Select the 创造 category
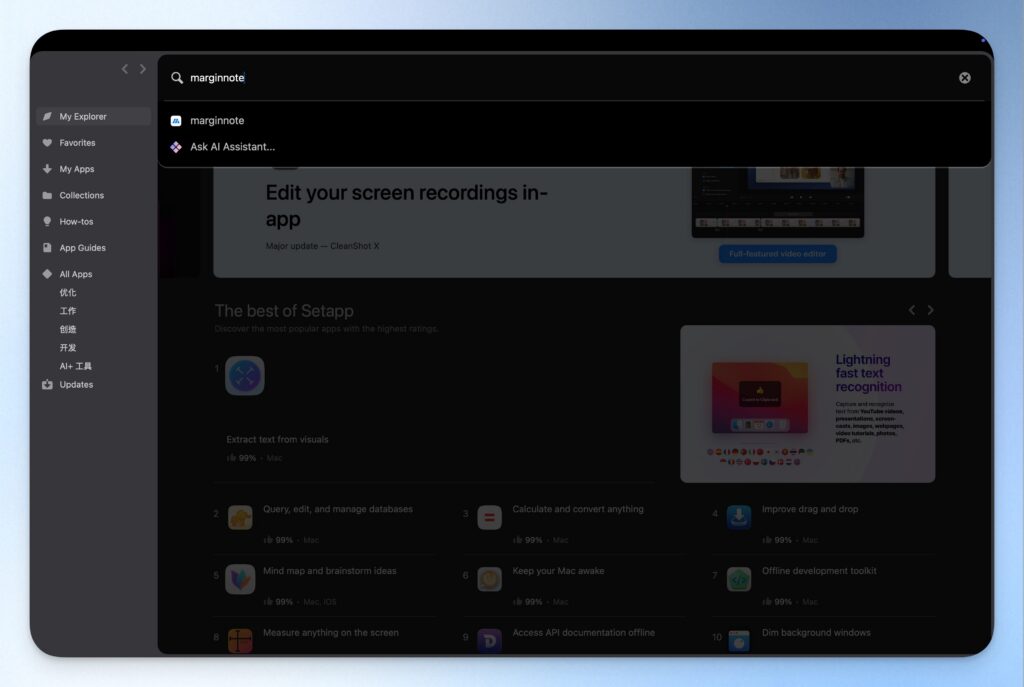 pyautogui.click(x=67, y=329)
